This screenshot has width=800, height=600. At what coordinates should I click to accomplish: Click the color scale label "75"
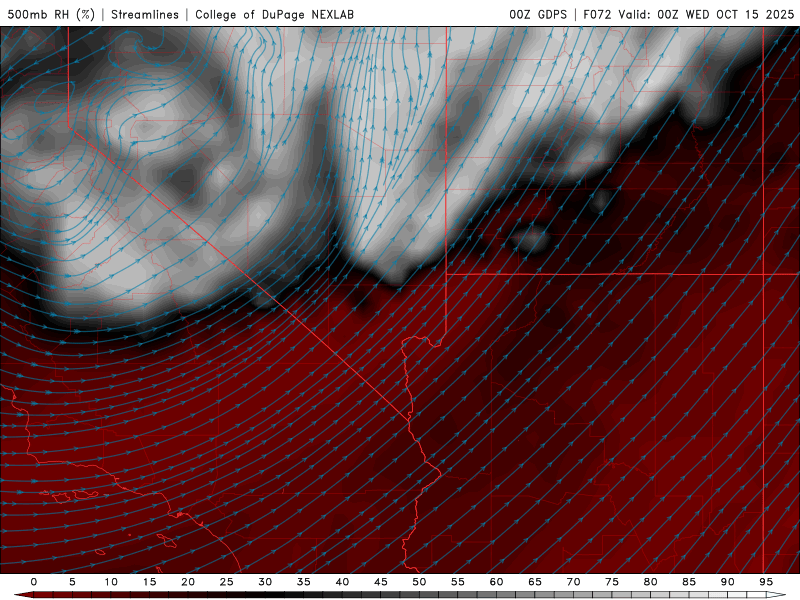click(612, 582)
